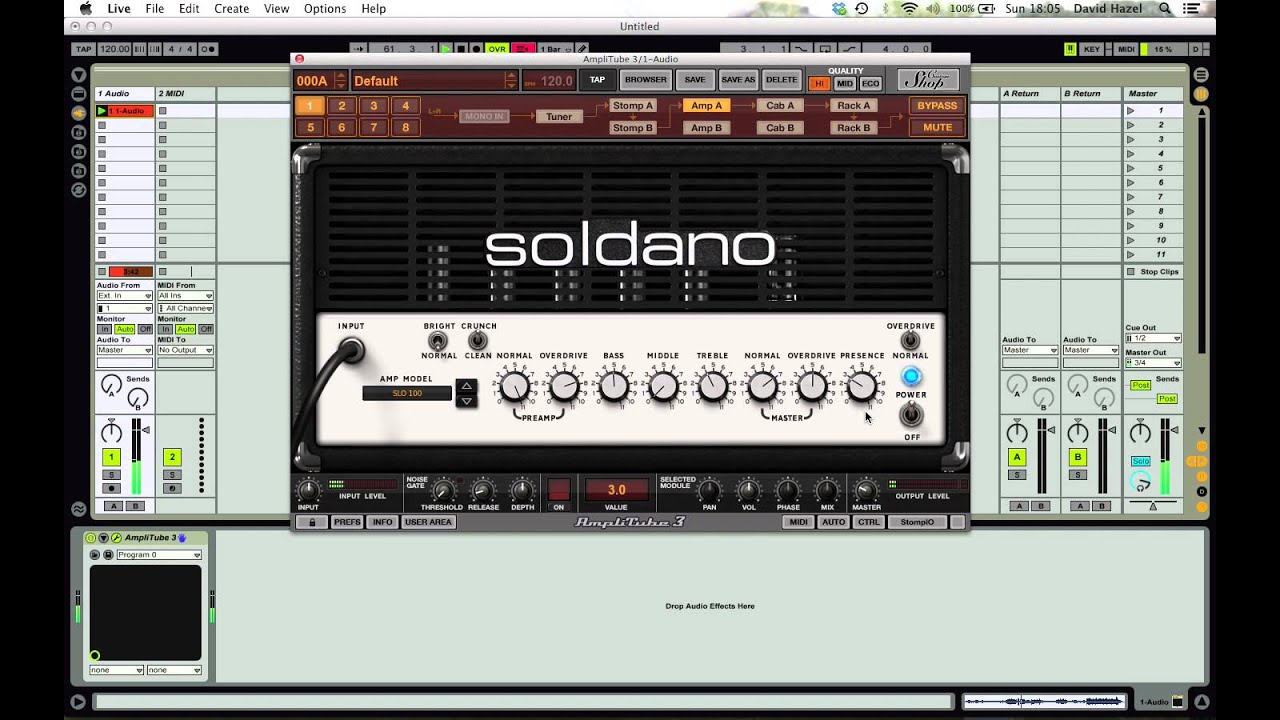1280x720 pixels.
Task: Turn the Bass knob on the amp
Action: pyautogui.click(x=613, y=386)
